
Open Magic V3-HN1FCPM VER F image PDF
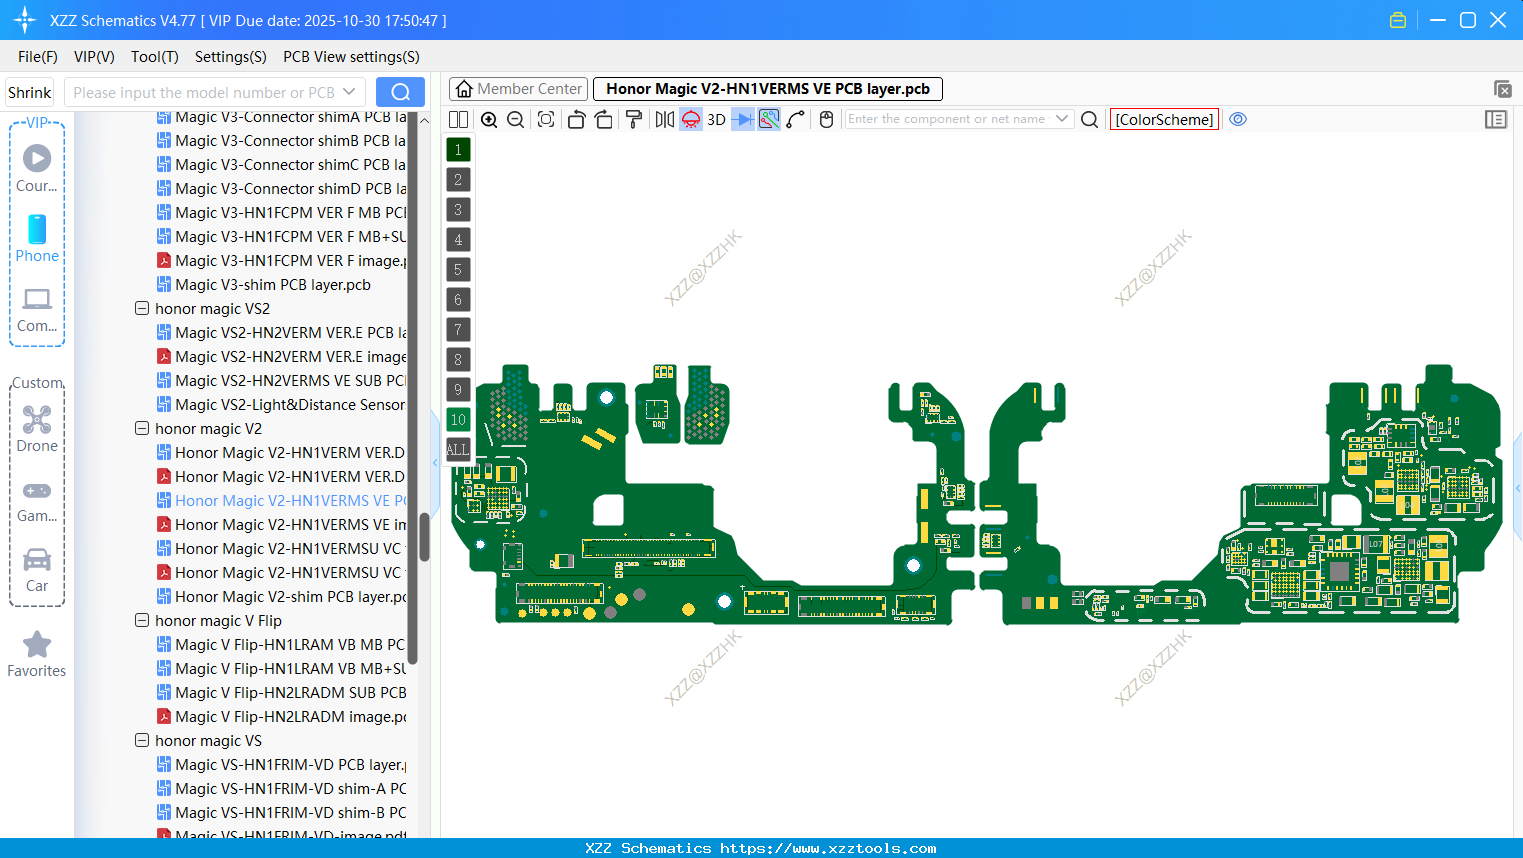pos(281,260)
